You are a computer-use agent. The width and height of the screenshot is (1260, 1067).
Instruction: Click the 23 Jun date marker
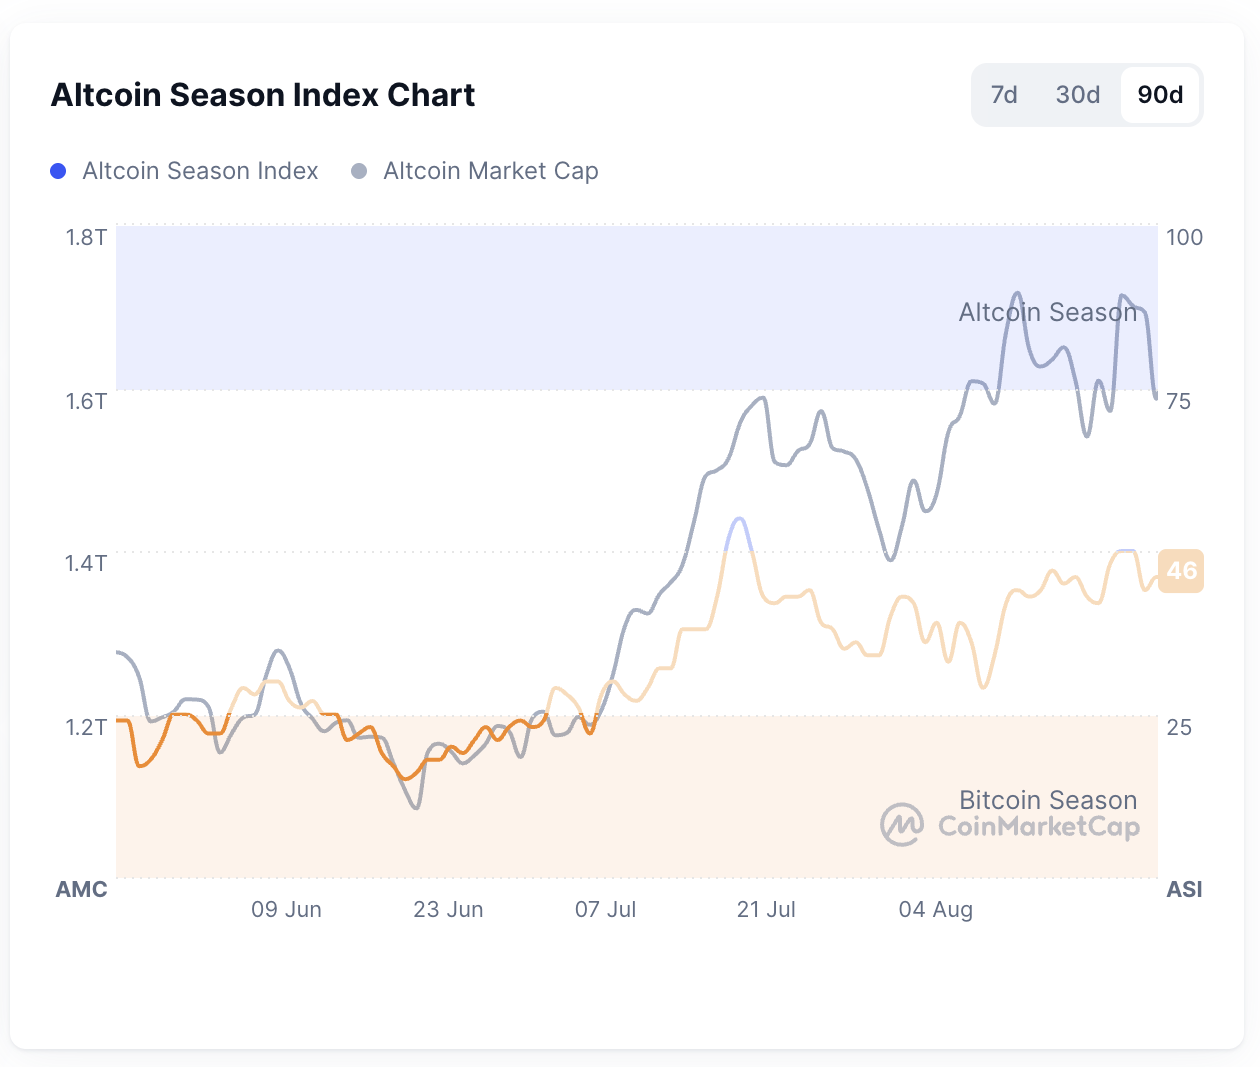point(448,909)
